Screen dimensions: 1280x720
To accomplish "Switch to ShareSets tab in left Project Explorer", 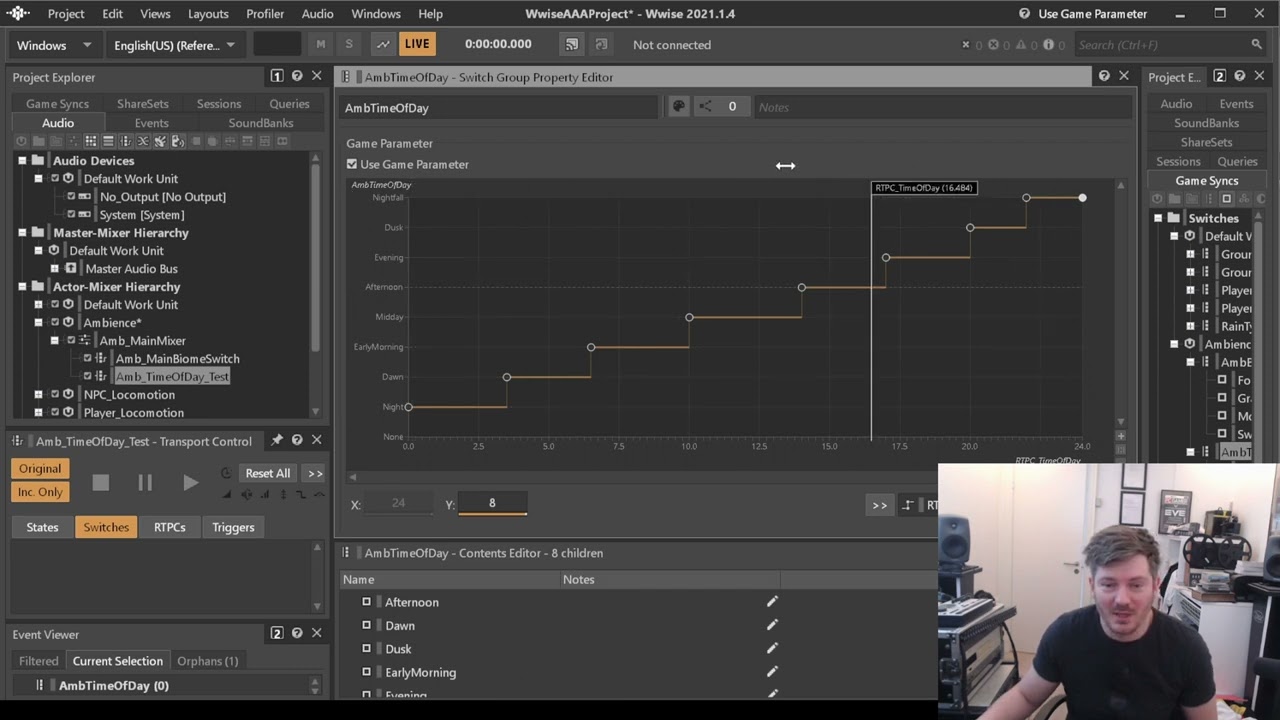I will [142, 104].
